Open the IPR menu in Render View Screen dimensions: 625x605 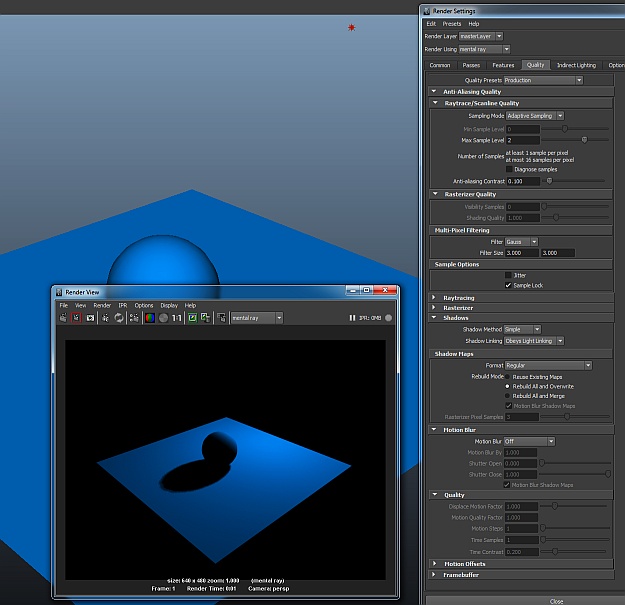pyautogui.click(x=123, y=305)
